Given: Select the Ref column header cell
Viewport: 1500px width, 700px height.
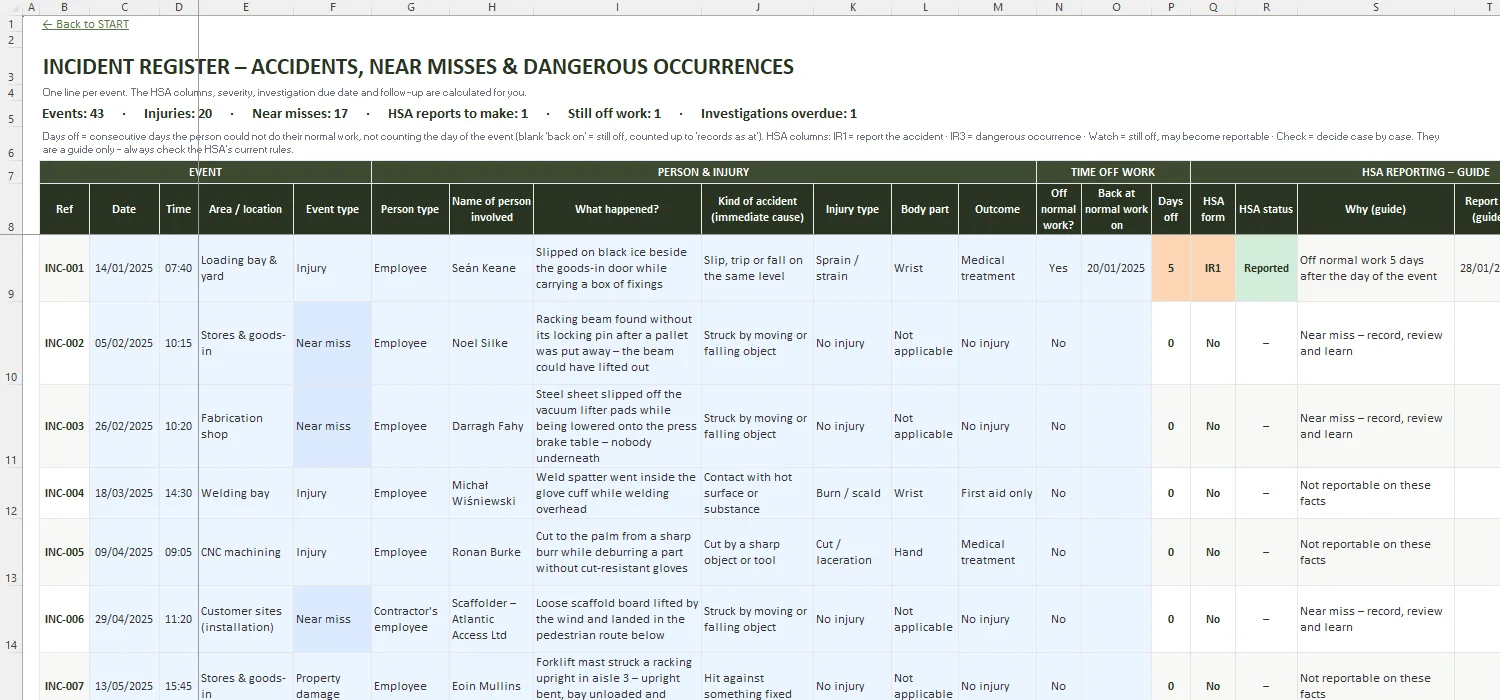Looking at the screenshot, I should pos(65,209).
